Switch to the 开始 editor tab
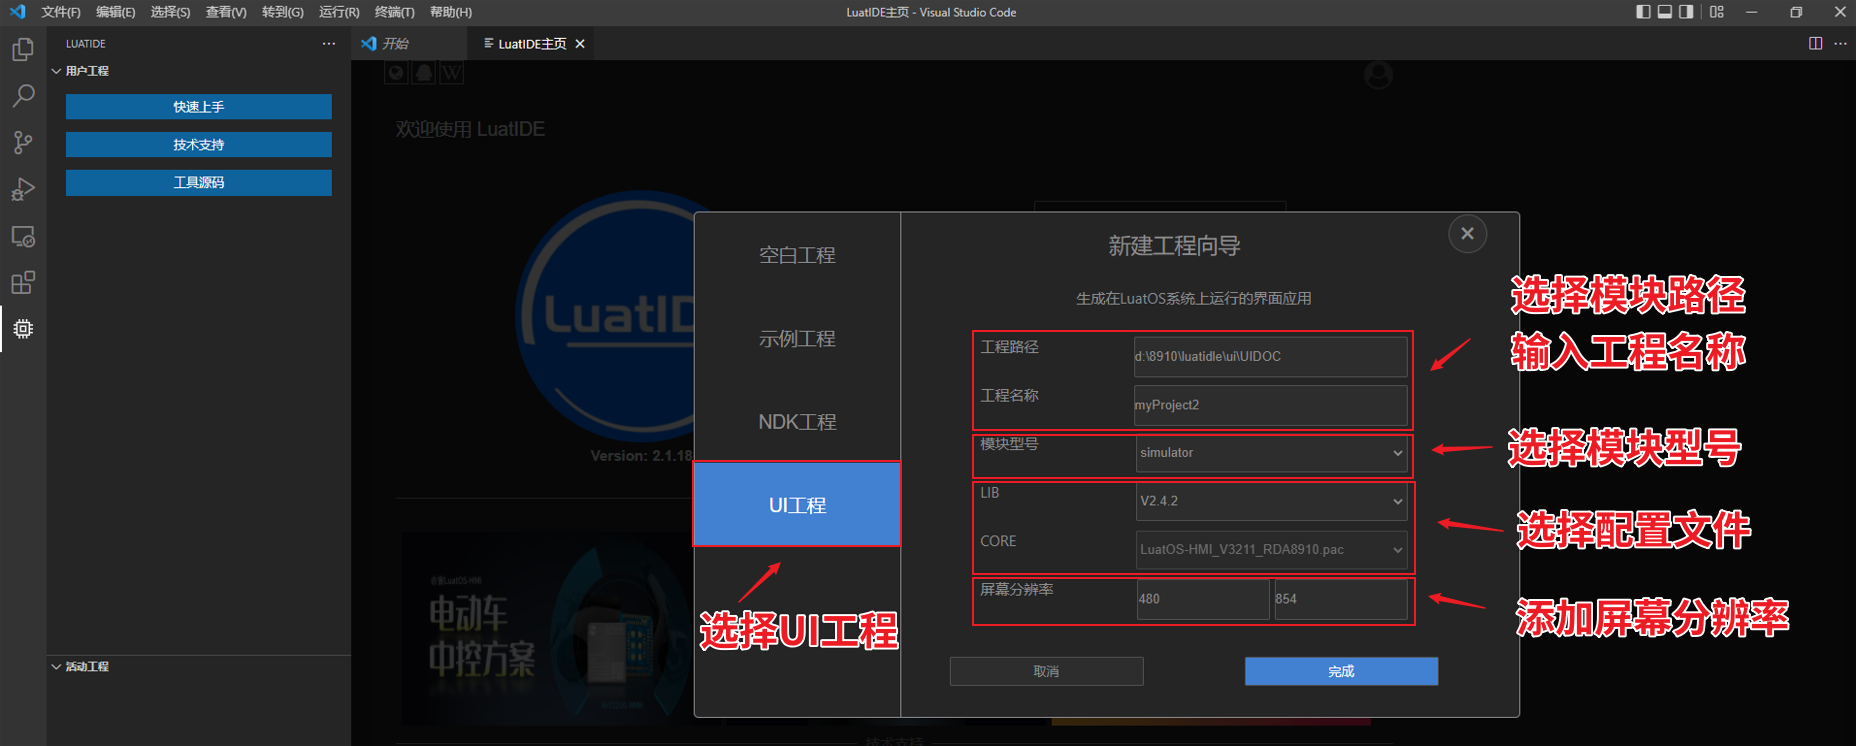 coord(409,44)
